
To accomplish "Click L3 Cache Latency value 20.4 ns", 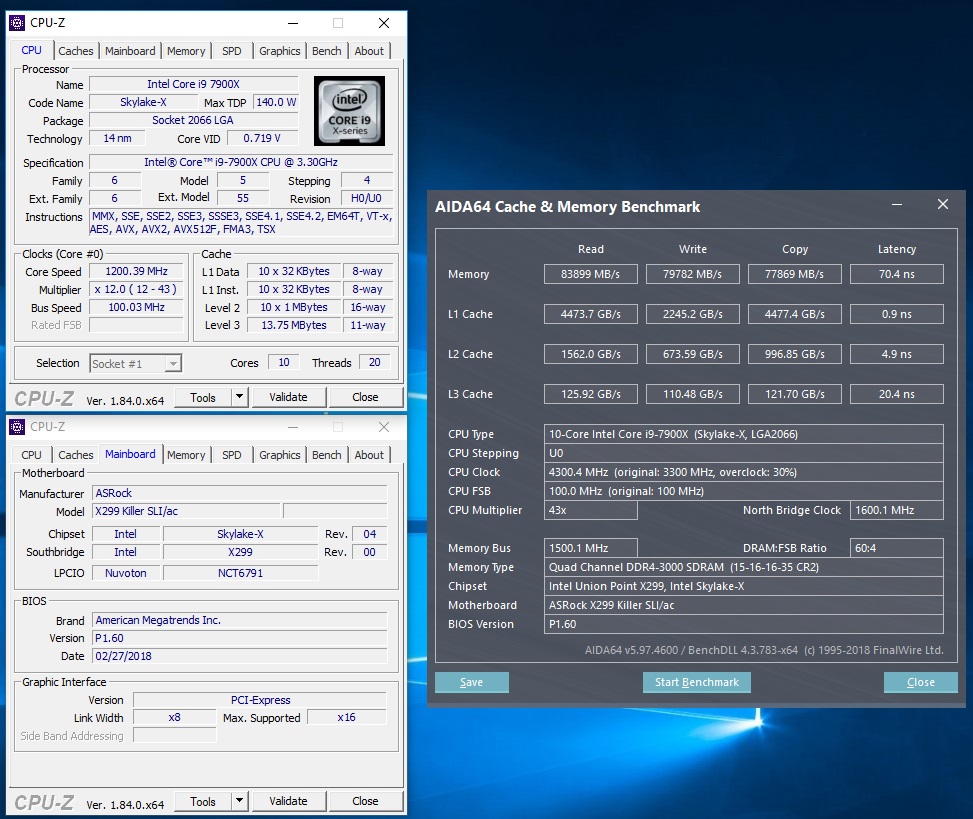I will (897, 394).
